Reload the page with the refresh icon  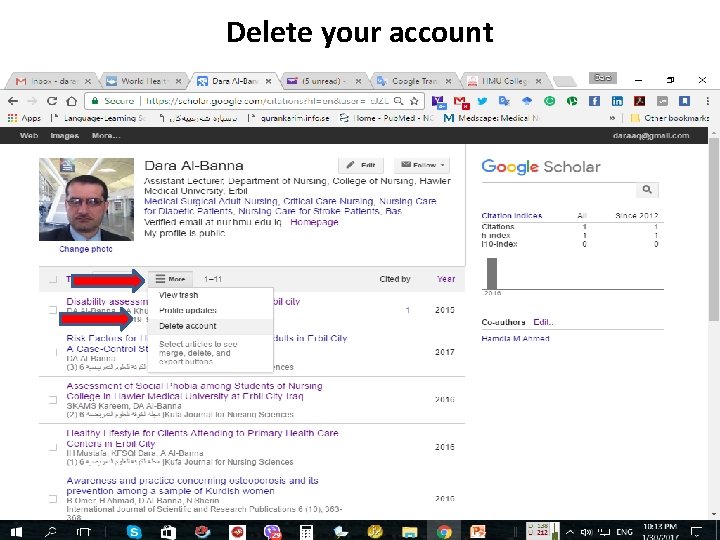coord(52,101)
